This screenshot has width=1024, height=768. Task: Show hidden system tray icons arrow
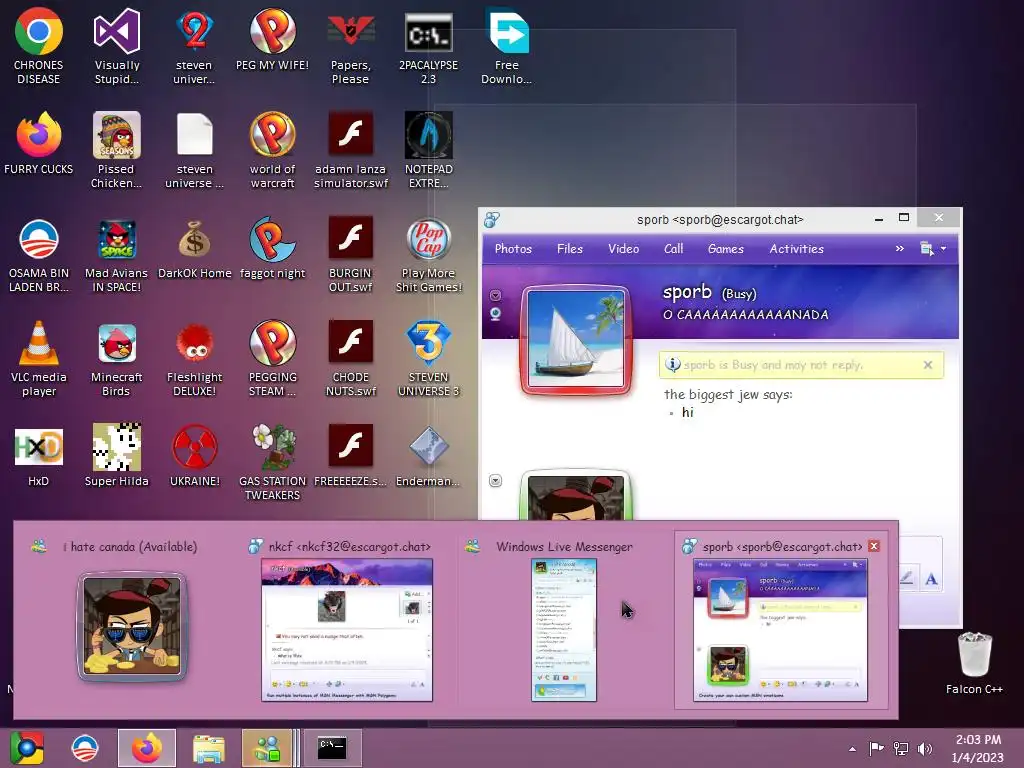852,749
